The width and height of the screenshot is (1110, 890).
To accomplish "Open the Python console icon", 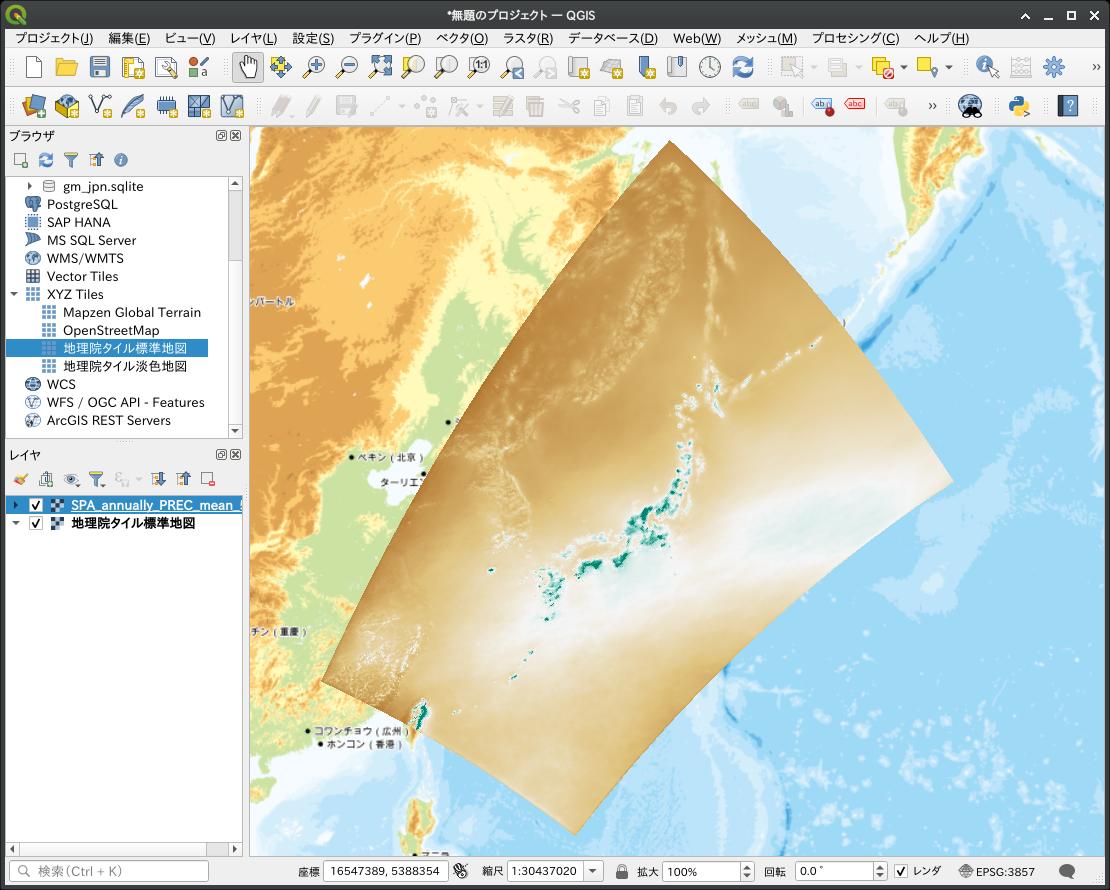I will tap(1019, 106).
